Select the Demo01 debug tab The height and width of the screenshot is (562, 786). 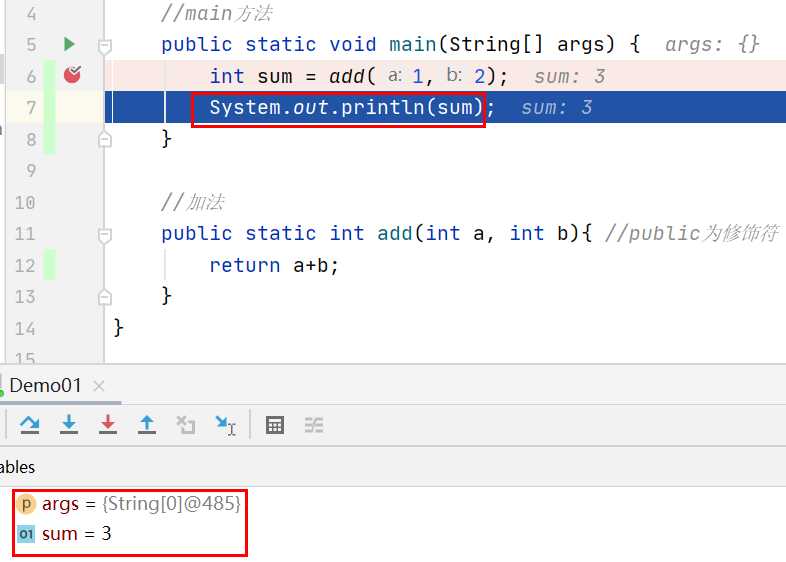[x=45, y=386]
